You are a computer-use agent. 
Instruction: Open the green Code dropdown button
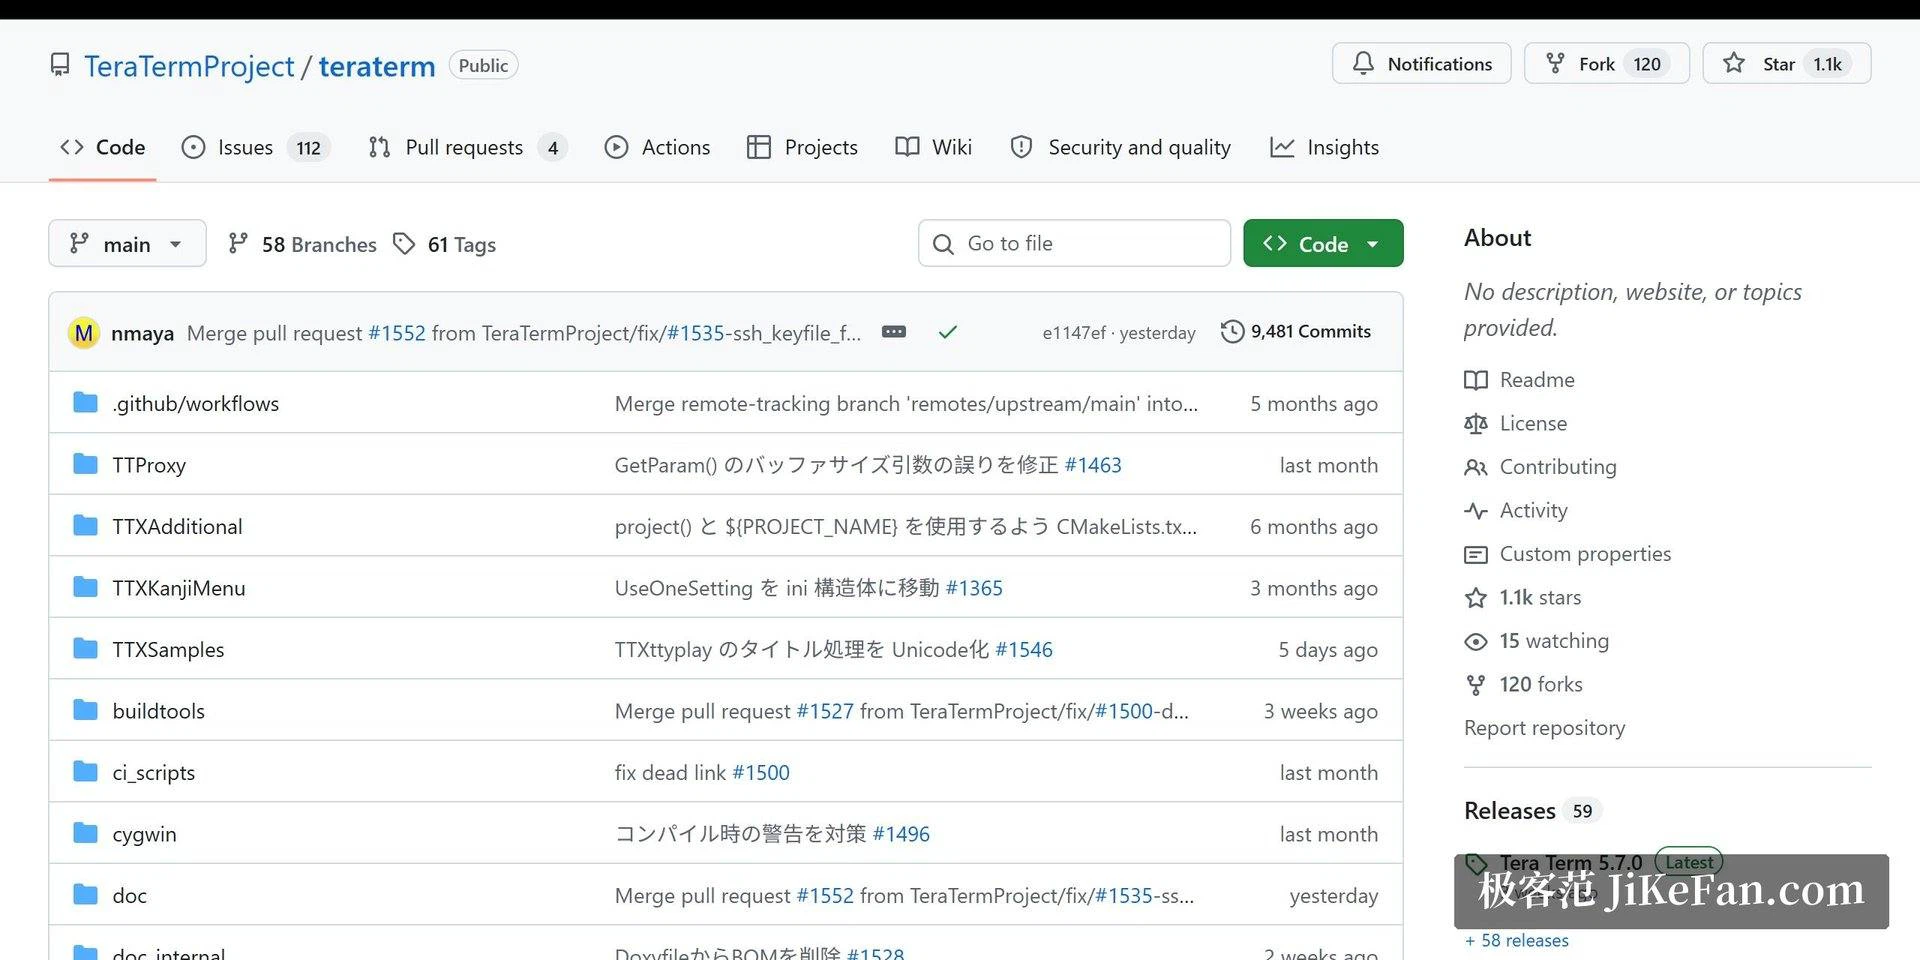click(1323, 243)
